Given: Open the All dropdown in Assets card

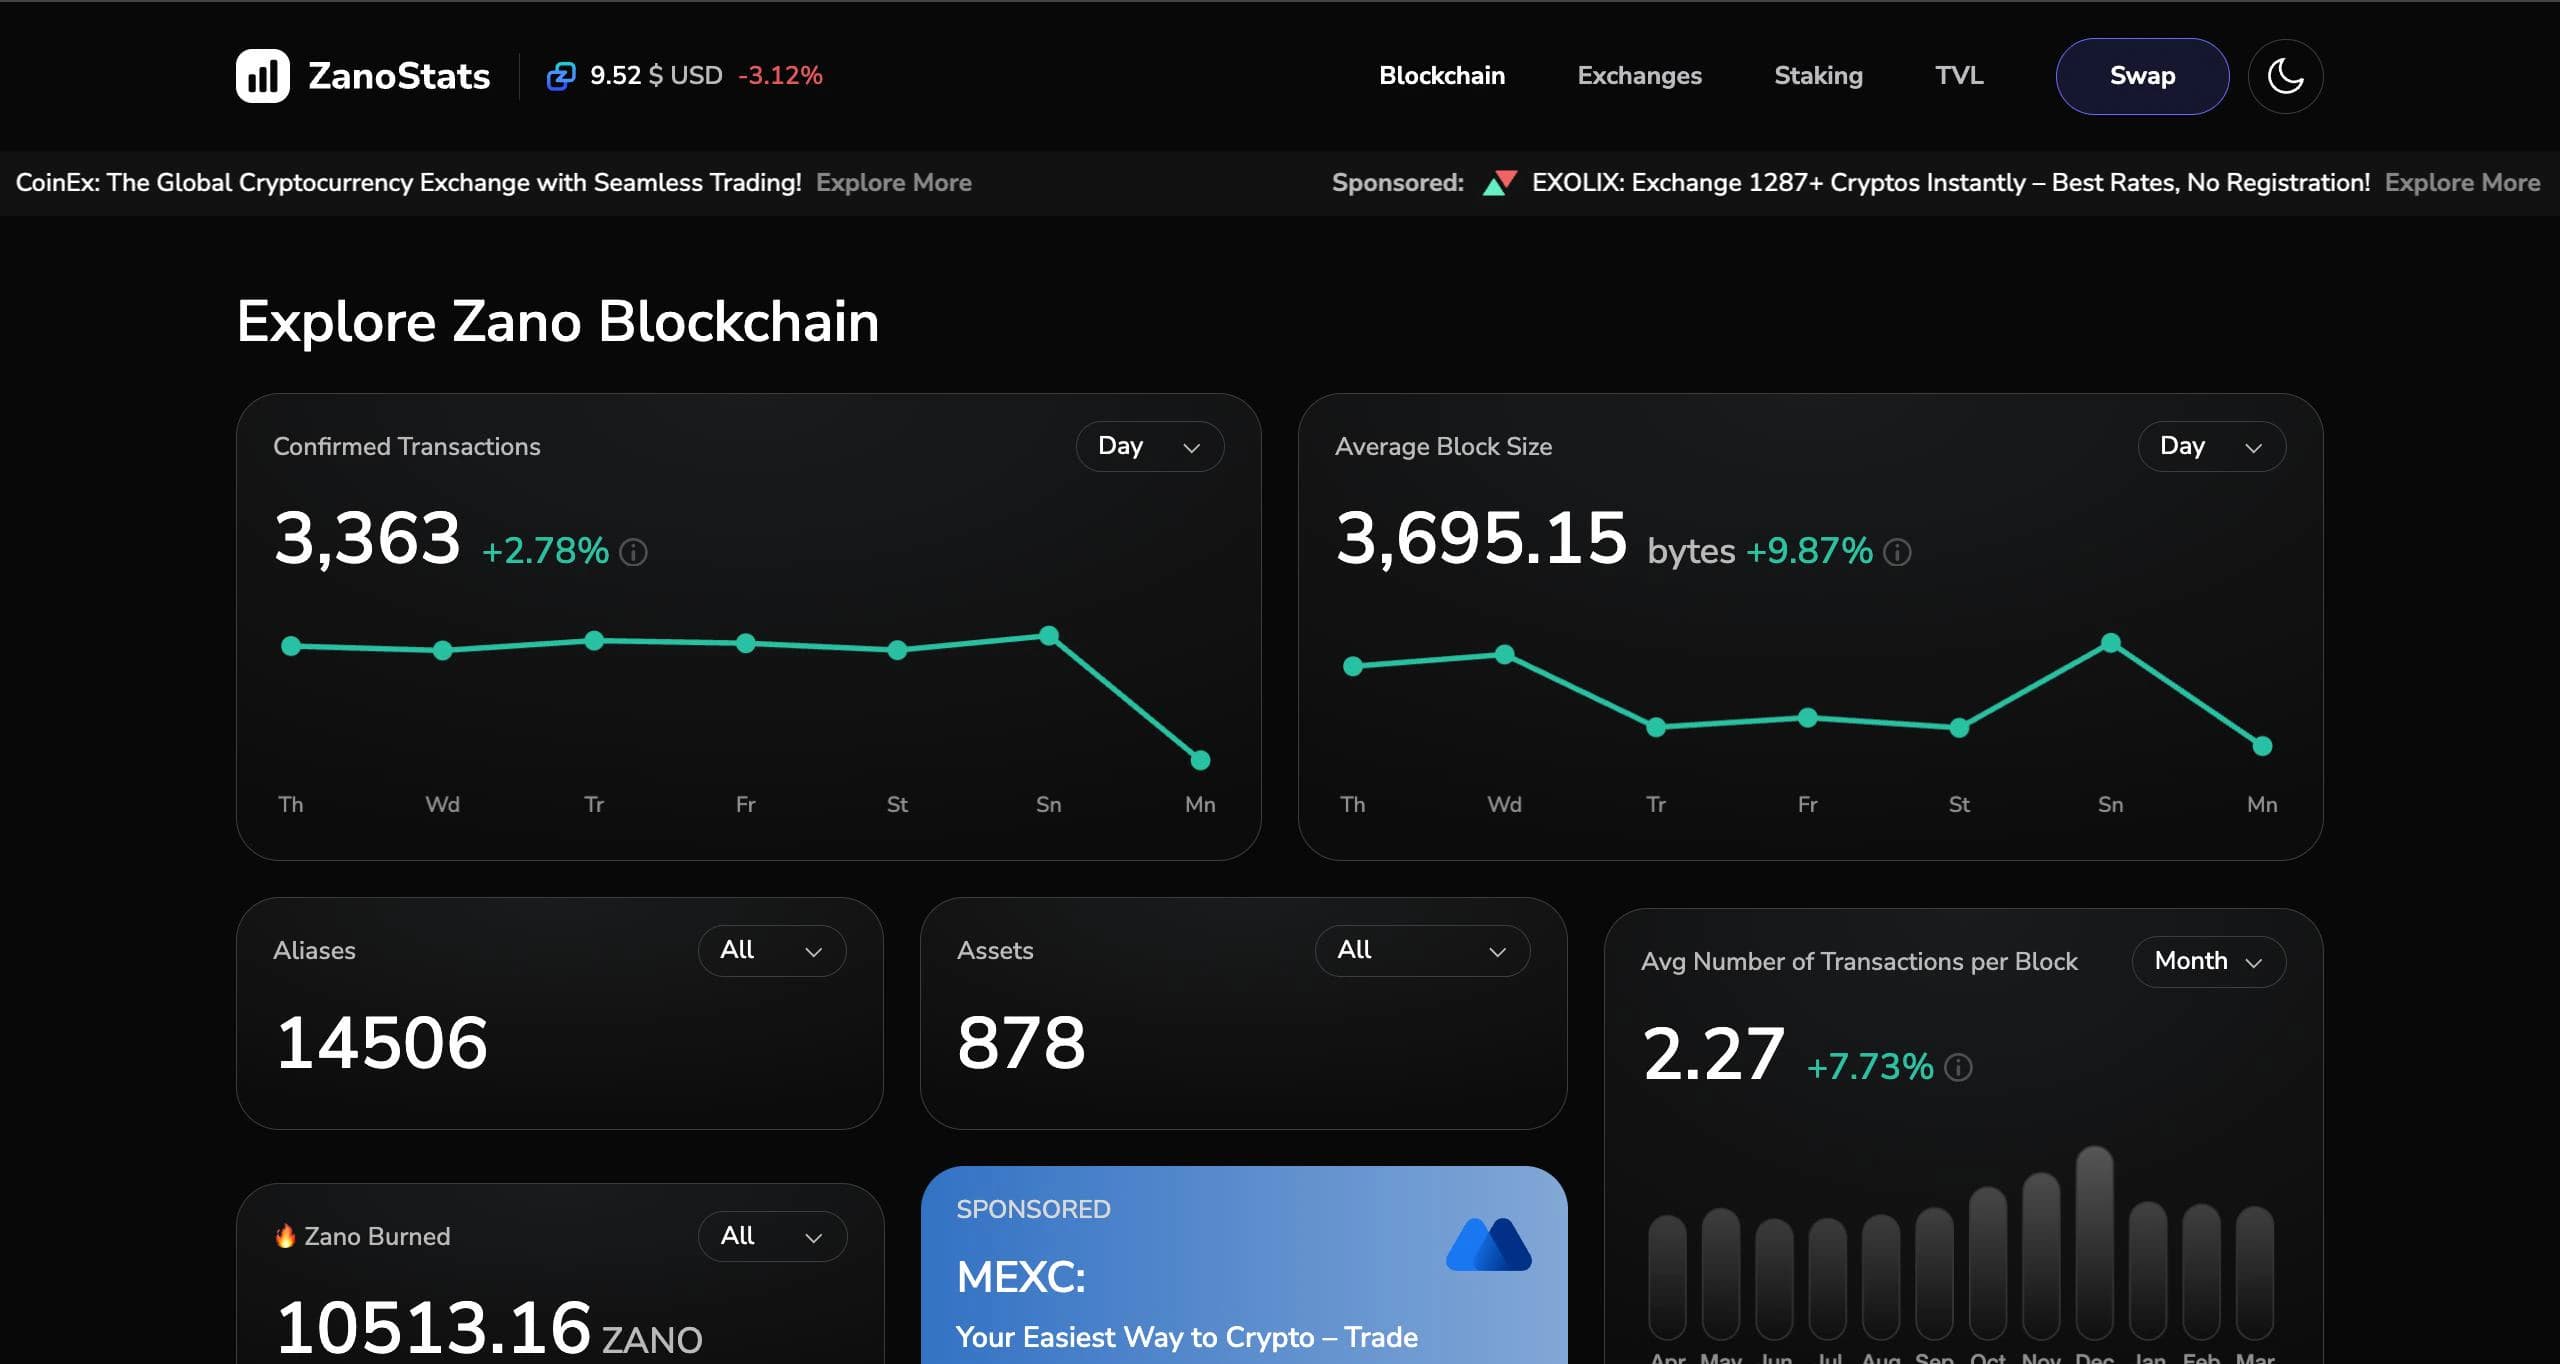Looking at the screenshot, I should pos(1422,950).
